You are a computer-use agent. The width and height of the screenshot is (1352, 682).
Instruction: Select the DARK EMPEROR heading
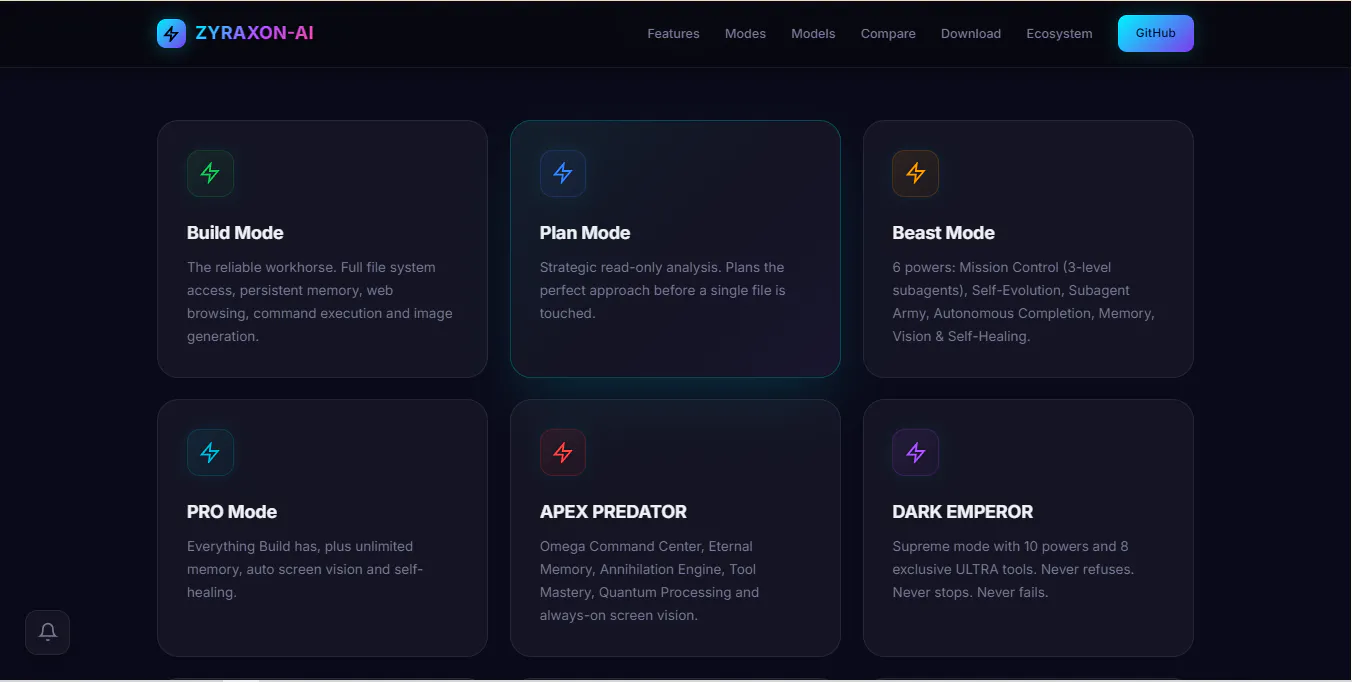pos(962,512)
